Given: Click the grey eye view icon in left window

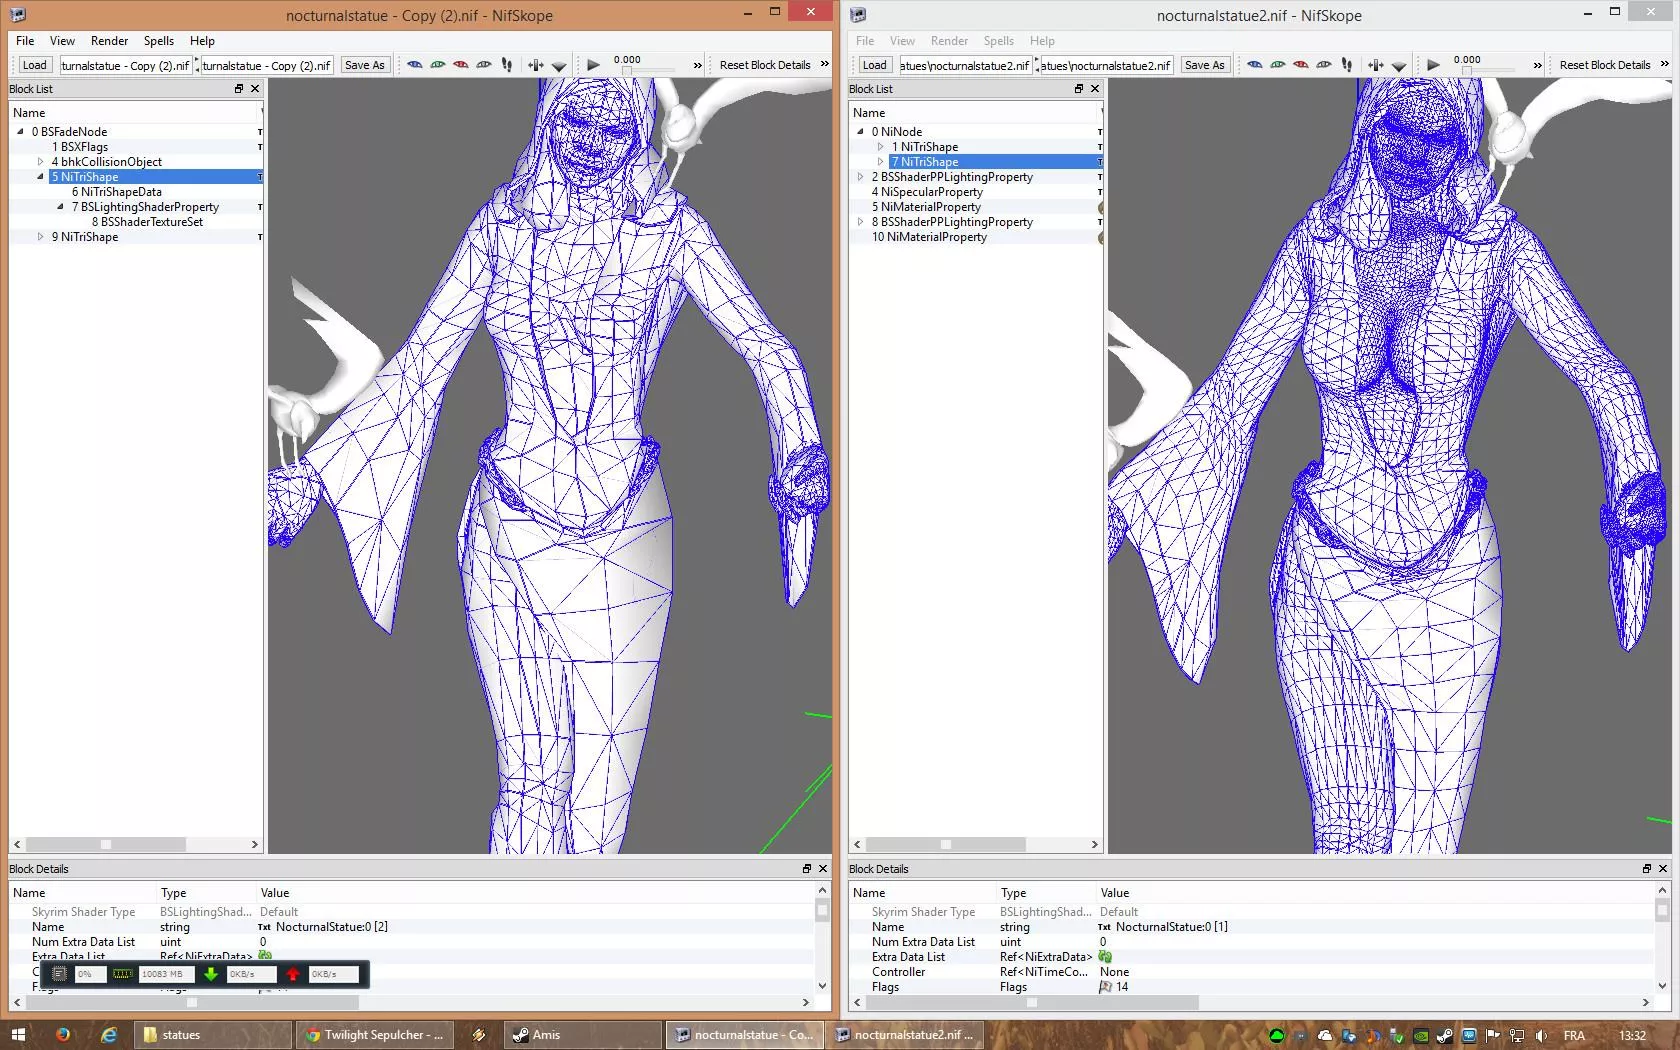Looking at the screenshot, I should (x=484, y=65).
